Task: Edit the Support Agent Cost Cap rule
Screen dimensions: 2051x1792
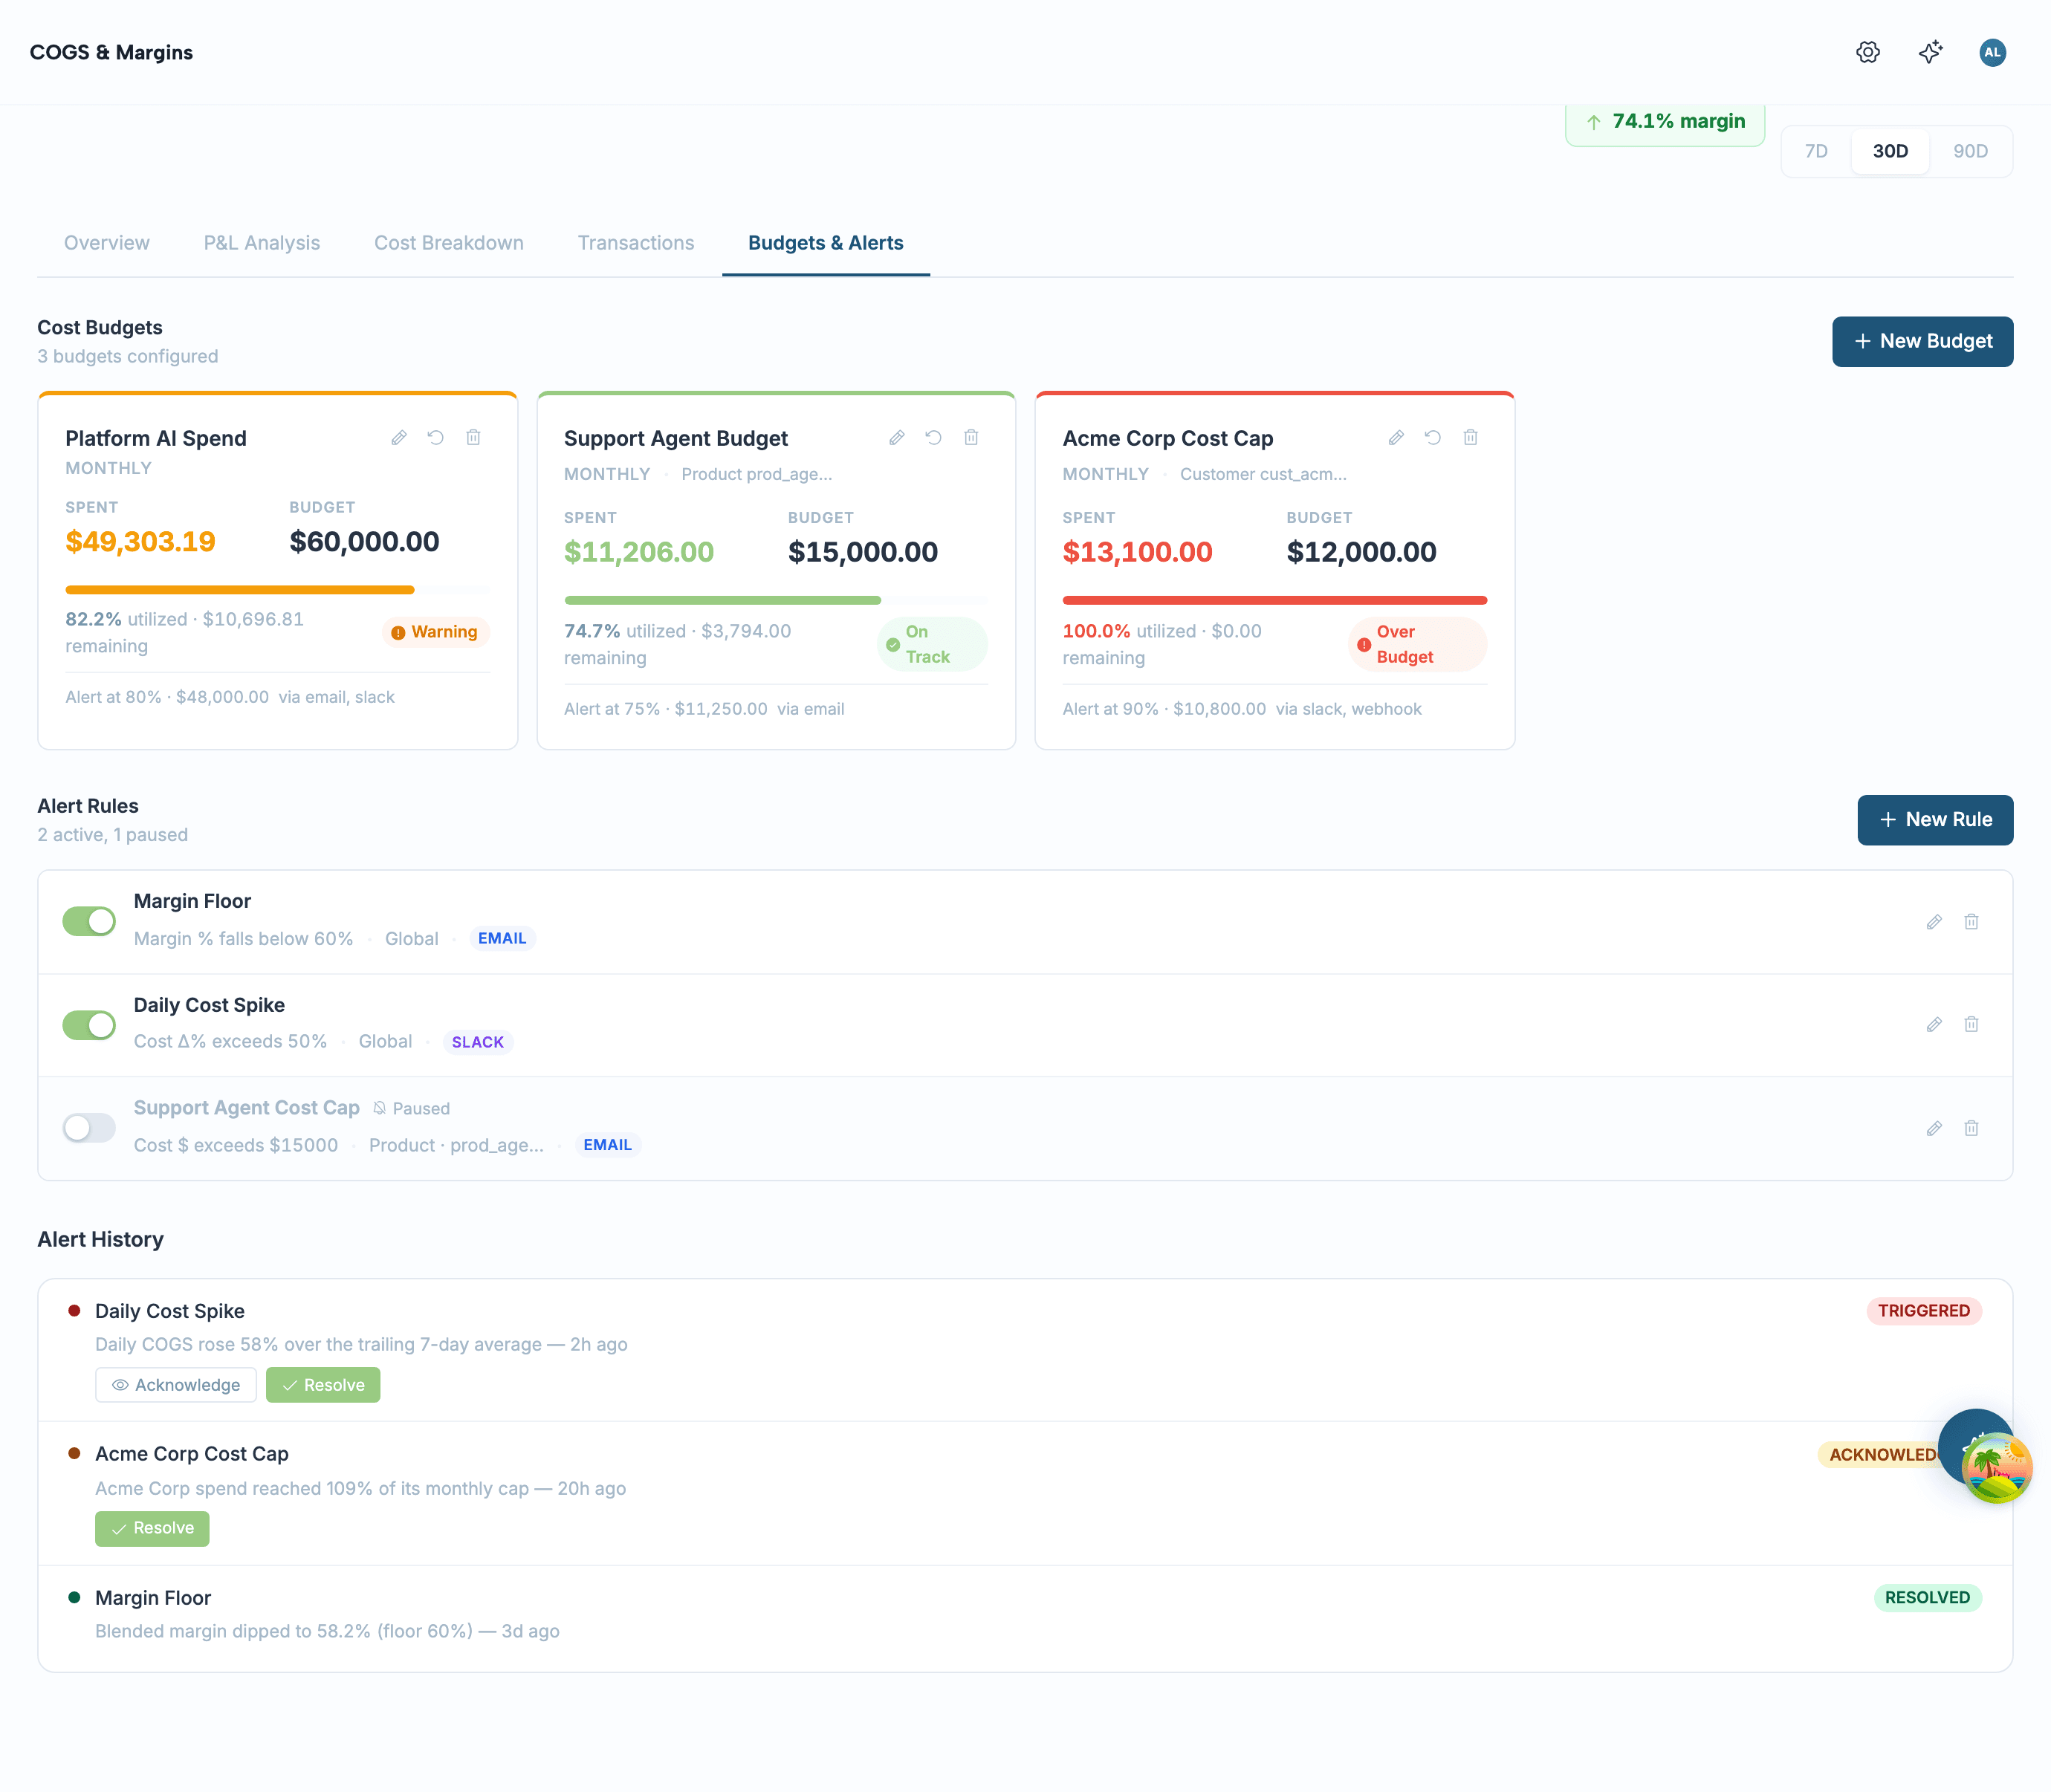Action: [1933, 1128]
